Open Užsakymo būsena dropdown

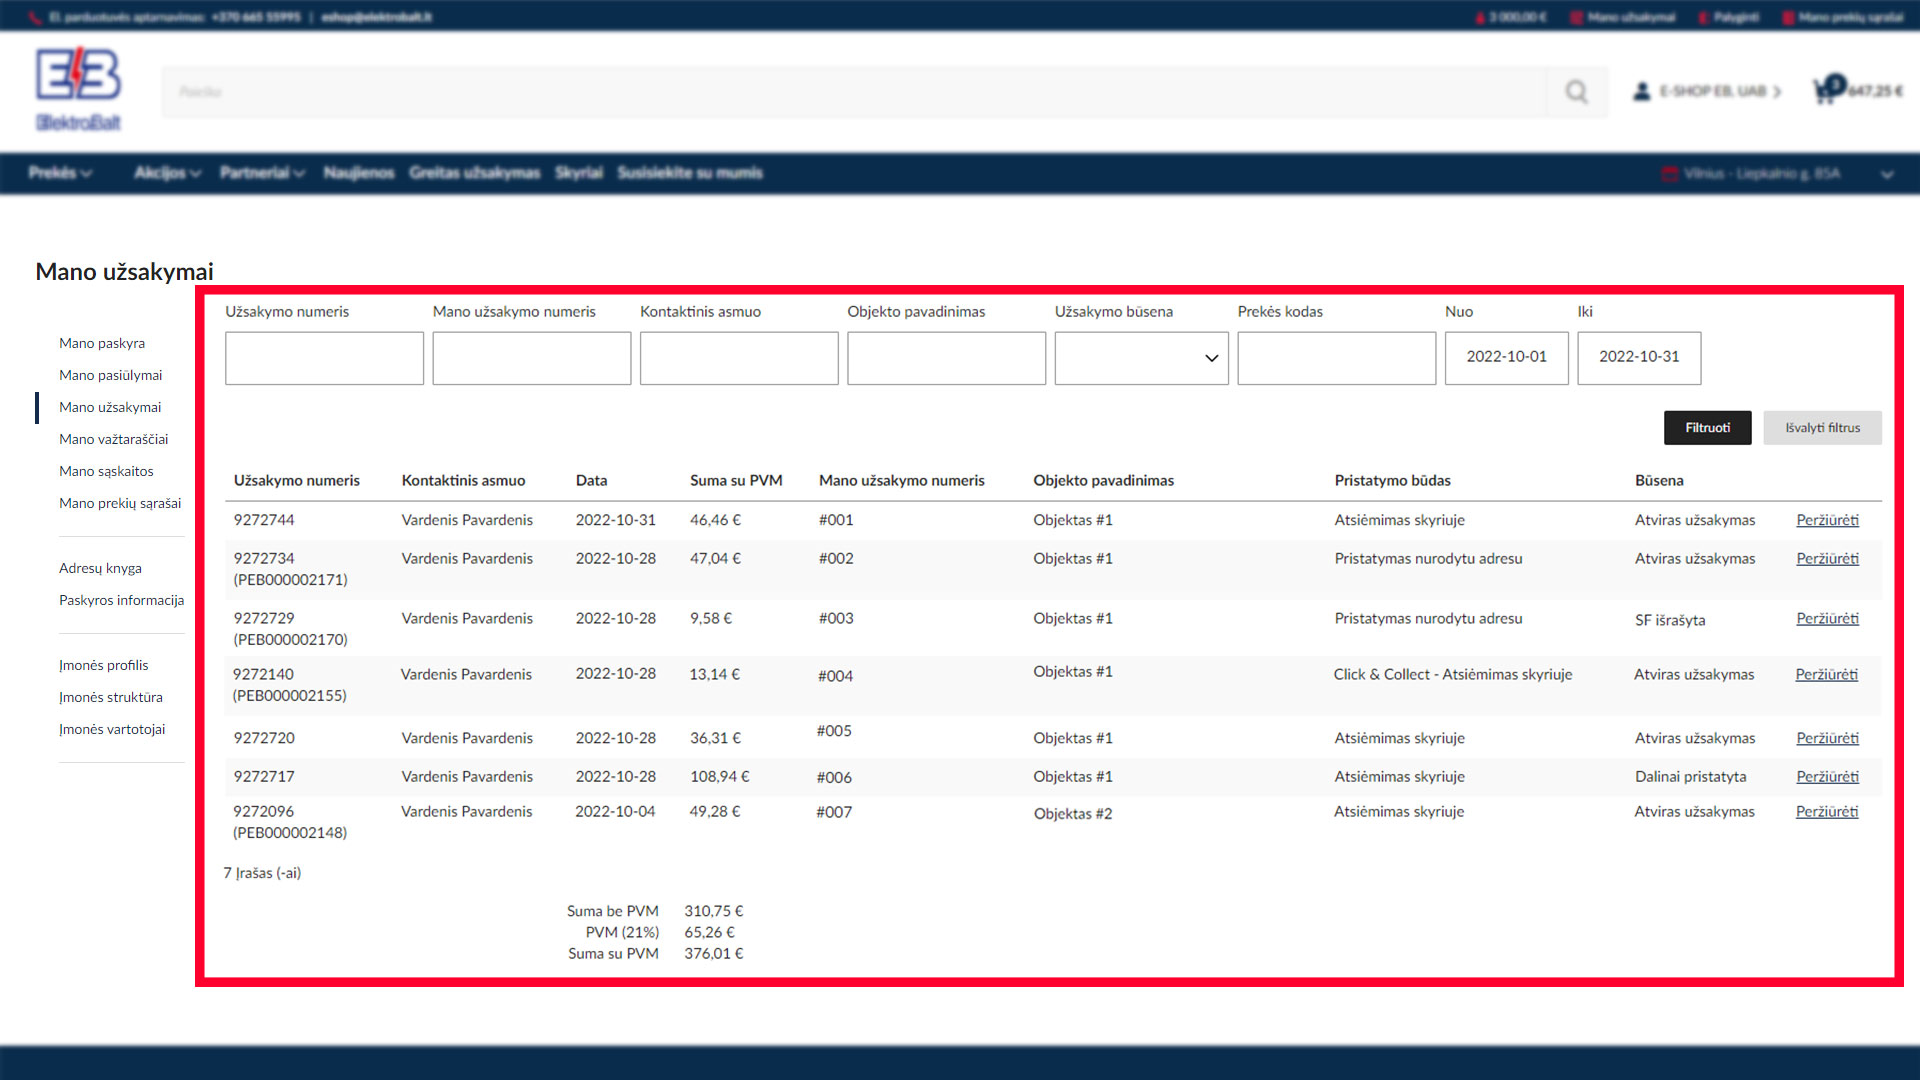(1141, 358)
